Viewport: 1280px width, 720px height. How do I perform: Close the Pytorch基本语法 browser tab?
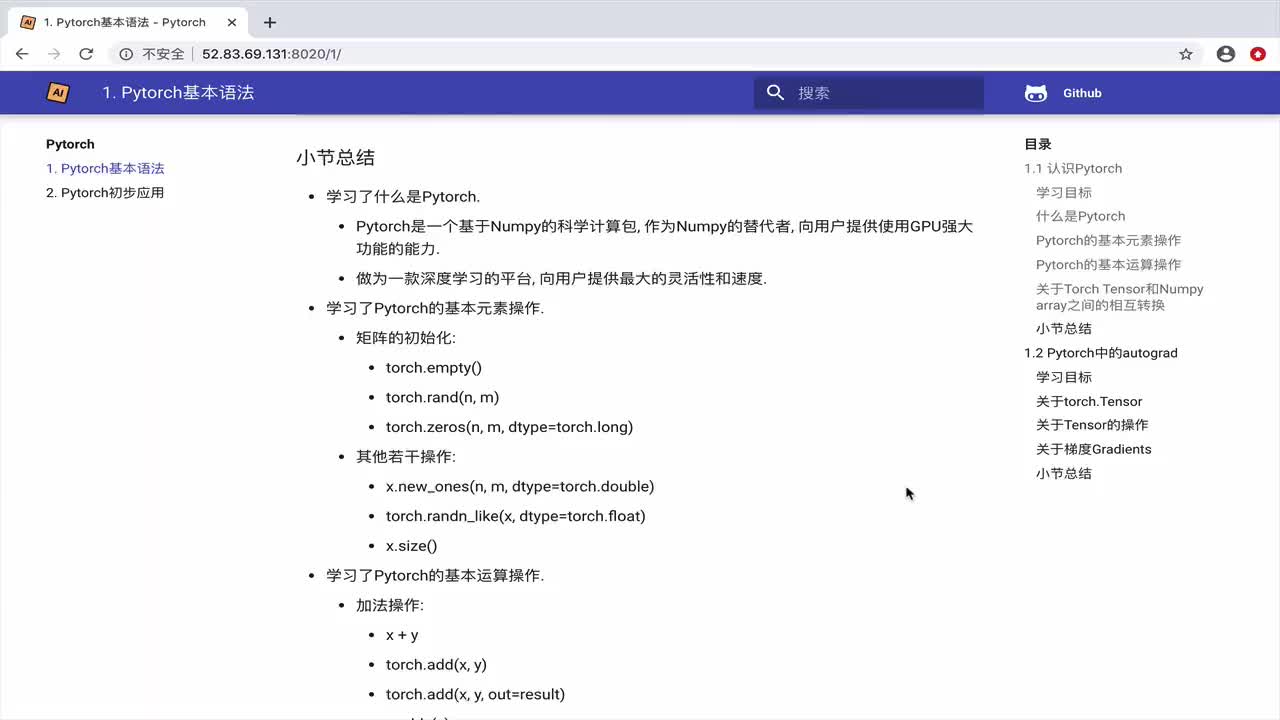233,22
